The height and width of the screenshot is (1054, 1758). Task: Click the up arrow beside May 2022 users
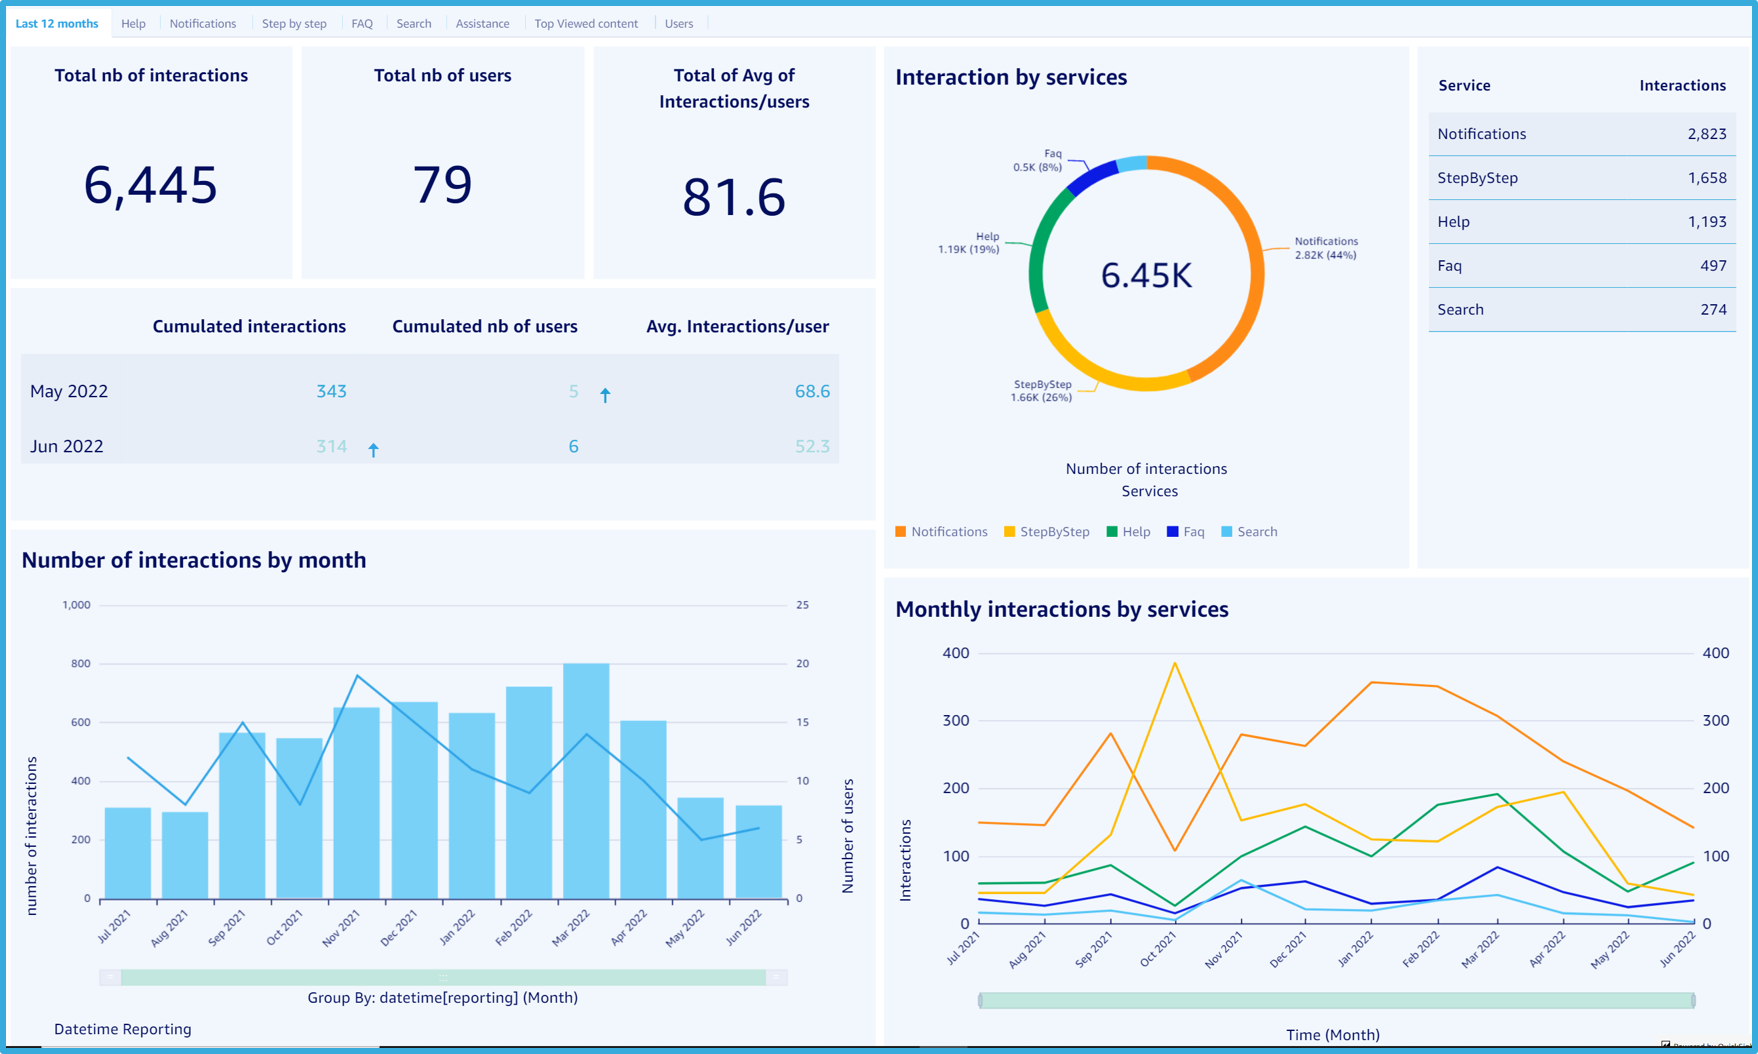coord(605,395)
